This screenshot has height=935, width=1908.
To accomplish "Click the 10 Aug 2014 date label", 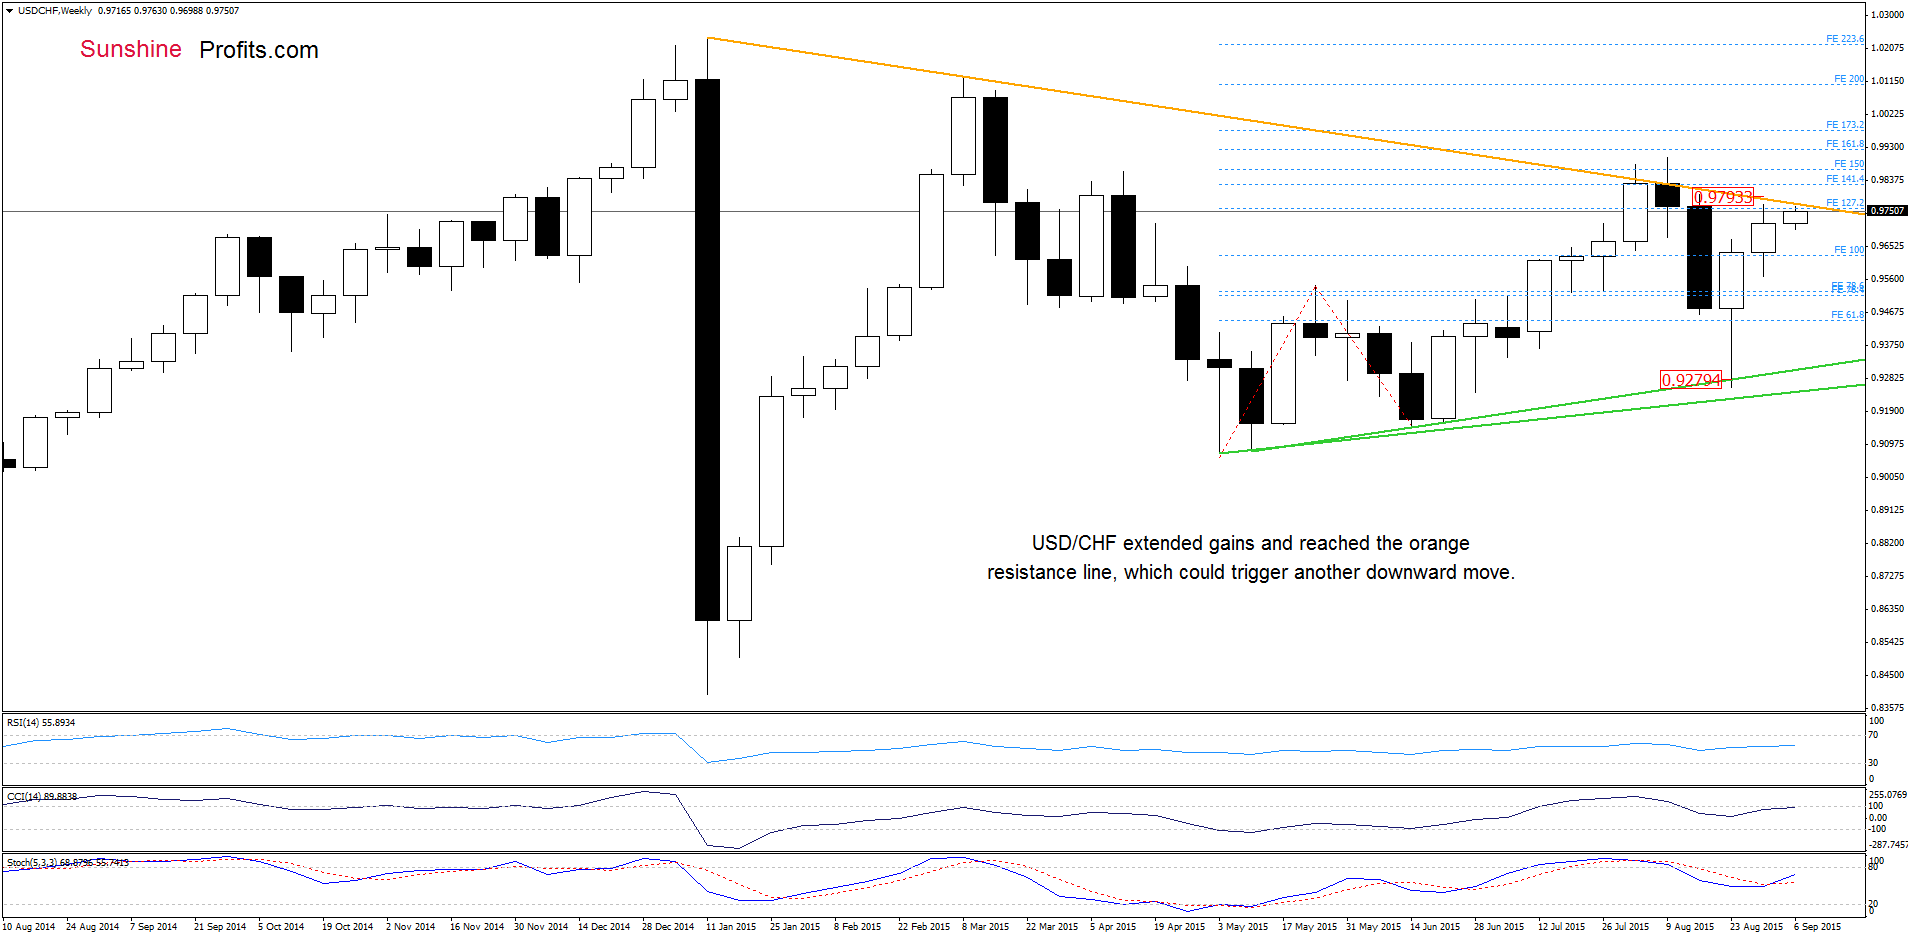I will [29, 926].
